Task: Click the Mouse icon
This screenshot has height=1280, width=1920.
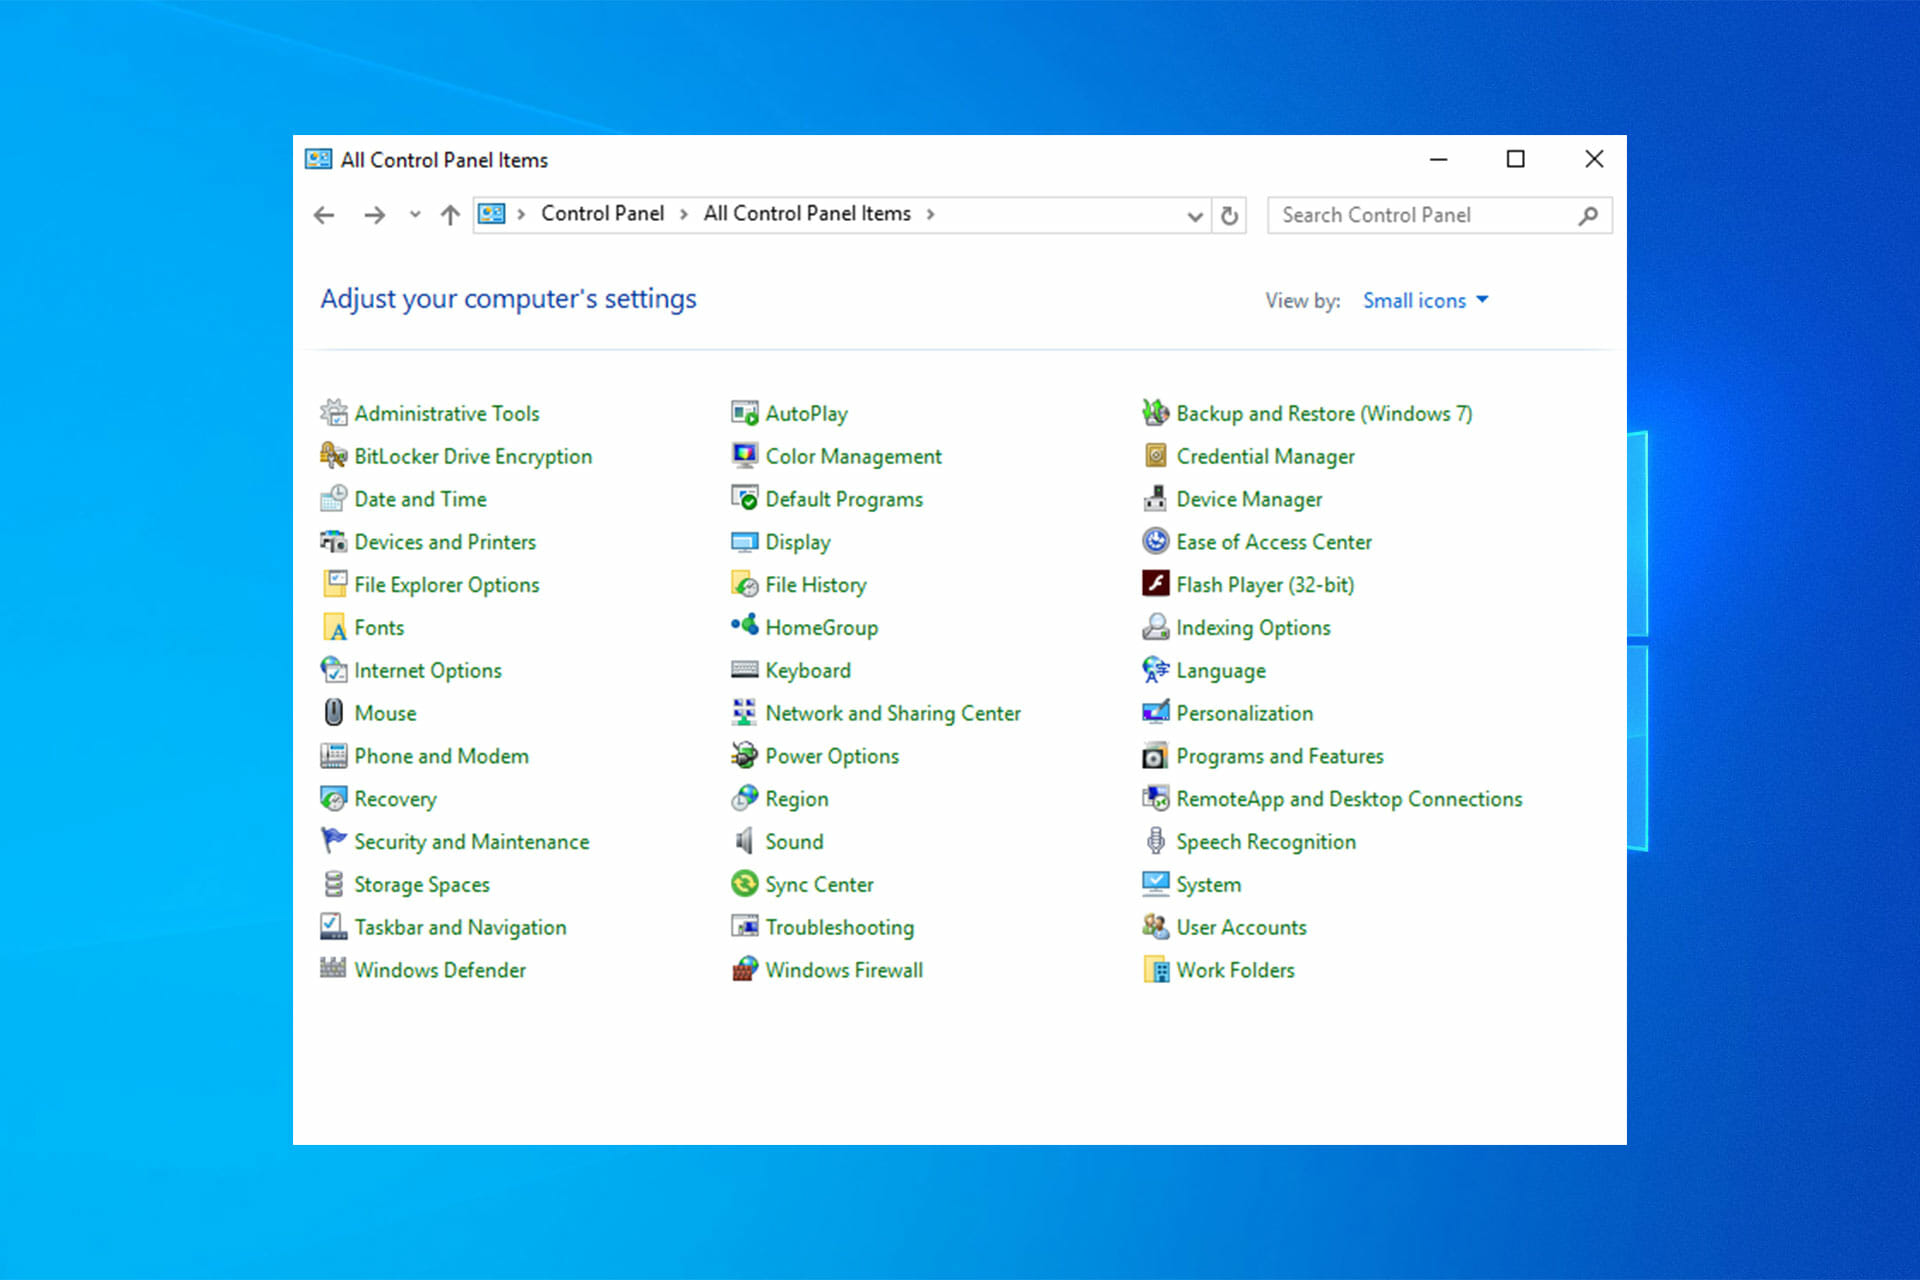Action: click(x=333, y=713)
